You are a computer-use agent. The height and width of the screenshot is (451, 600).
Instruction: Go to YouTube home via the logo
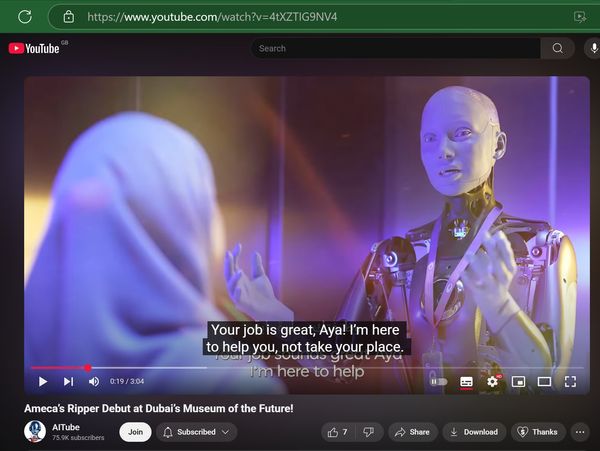34,49
